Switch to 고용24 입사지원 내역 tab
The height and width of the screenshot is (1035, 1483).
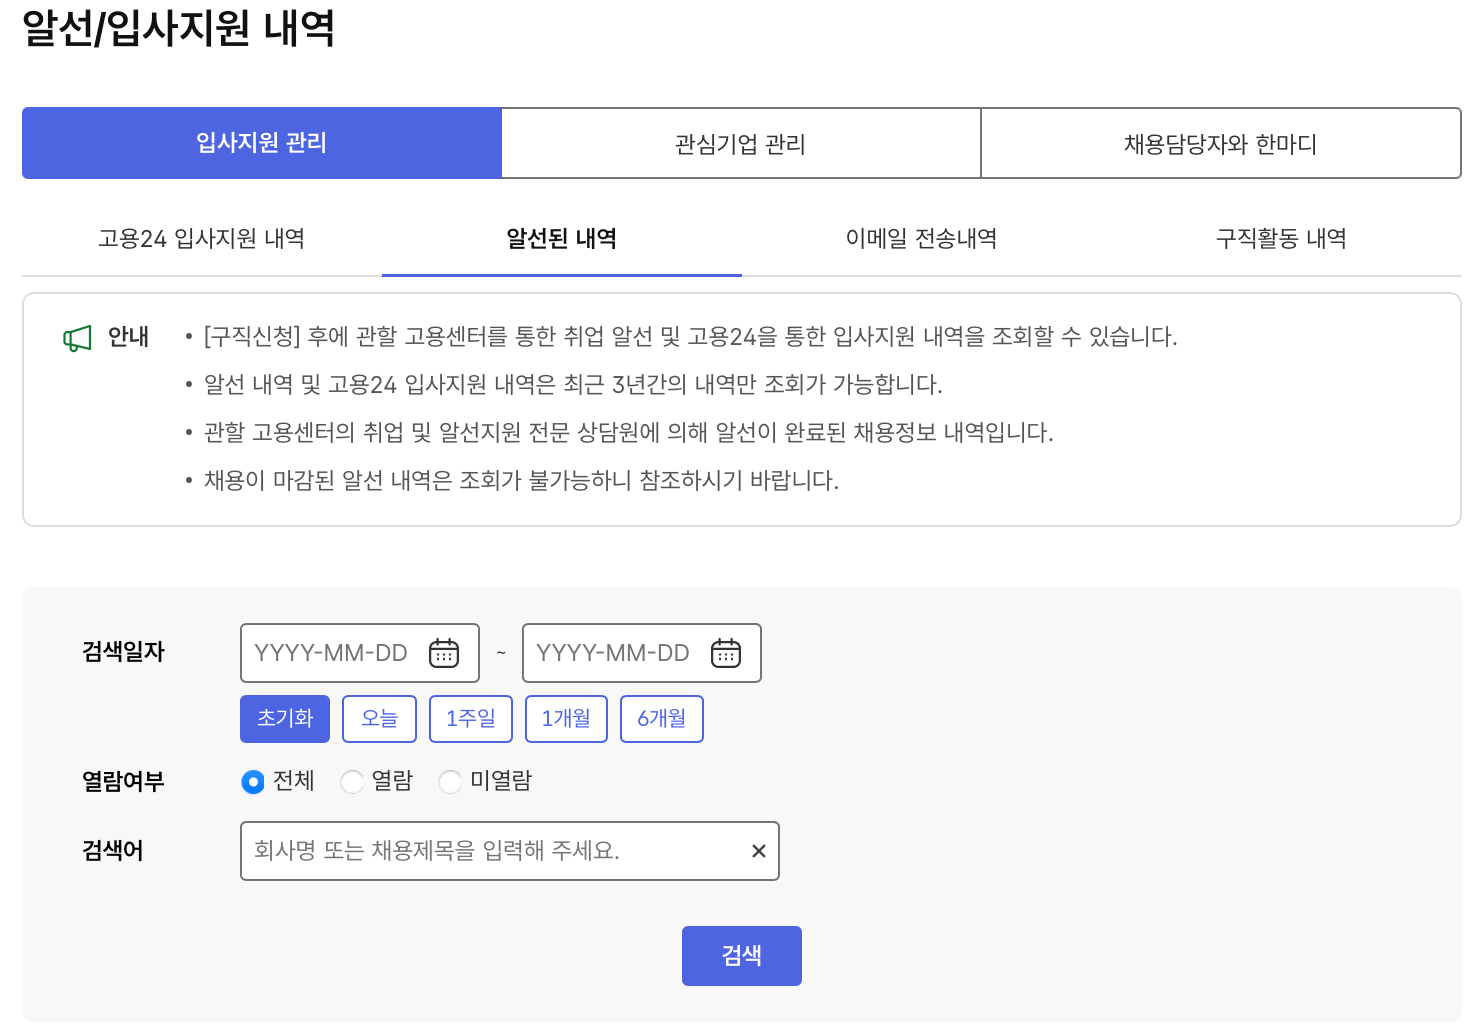201,239
